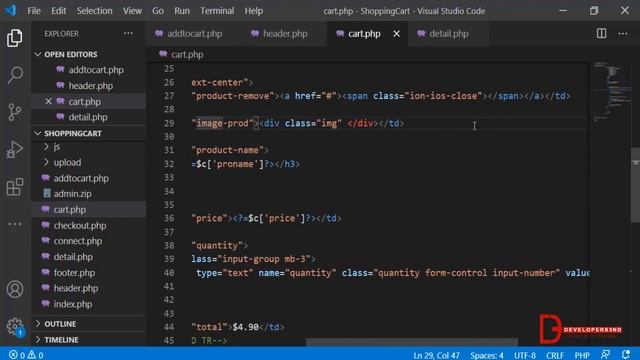640x360 pixels.
Task: Change language mode via PHP entry
Action: 582,355
